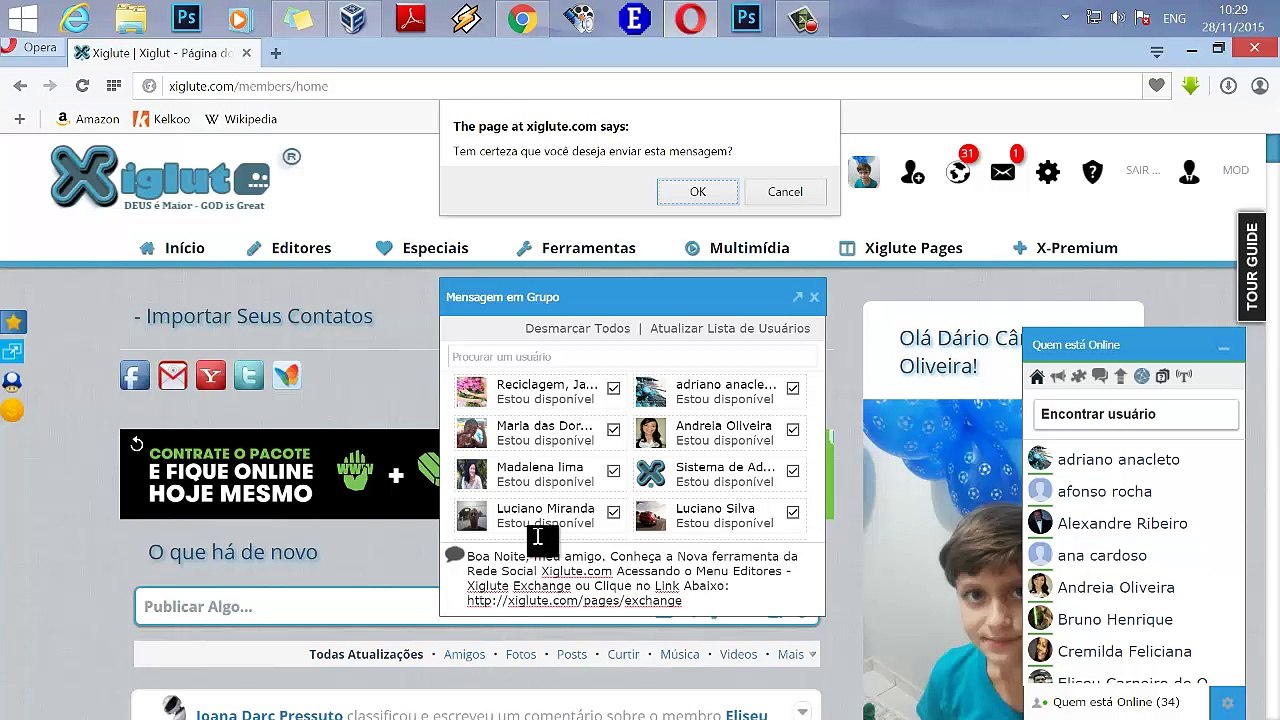
Task: Open the Editores menu
Action: [x=288, y=248]
